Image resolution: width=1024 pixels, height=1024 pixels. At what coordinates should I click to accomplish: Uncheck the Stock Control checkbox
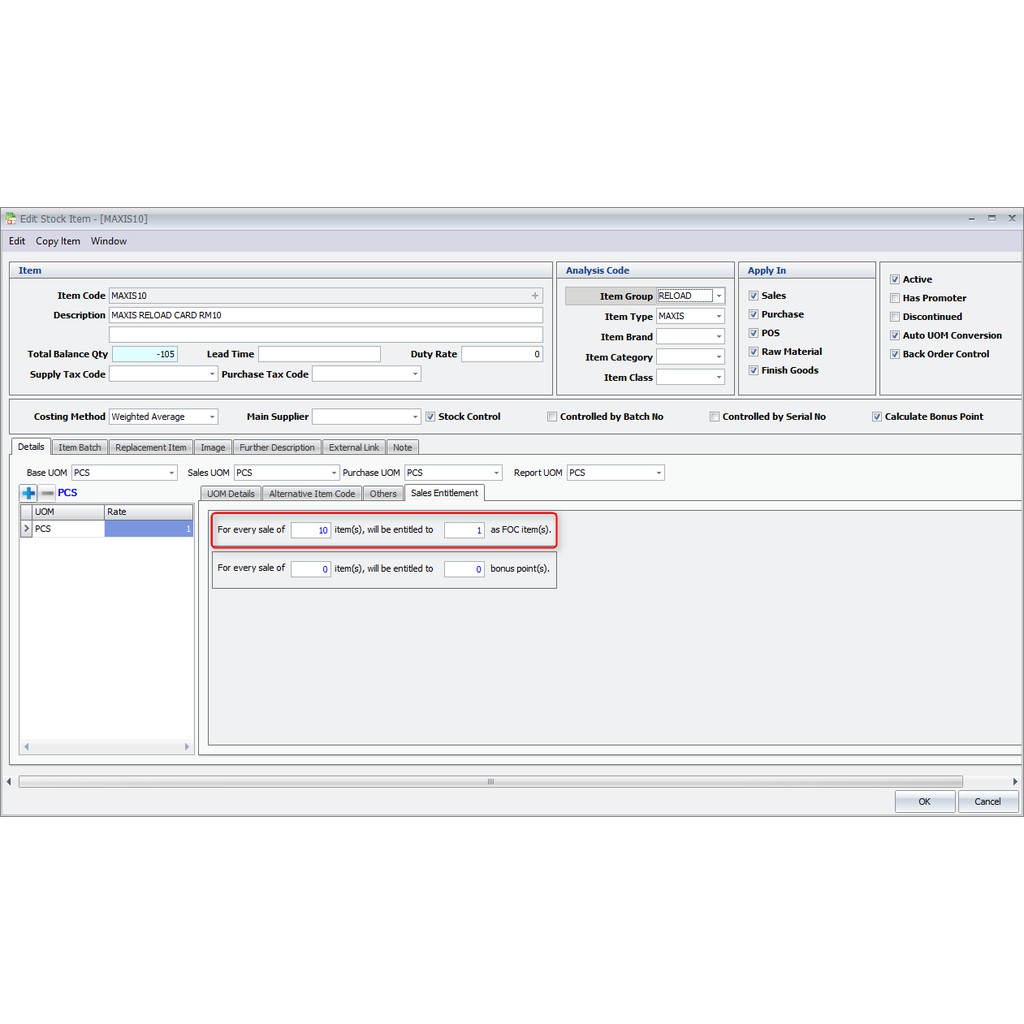(430, 417)
